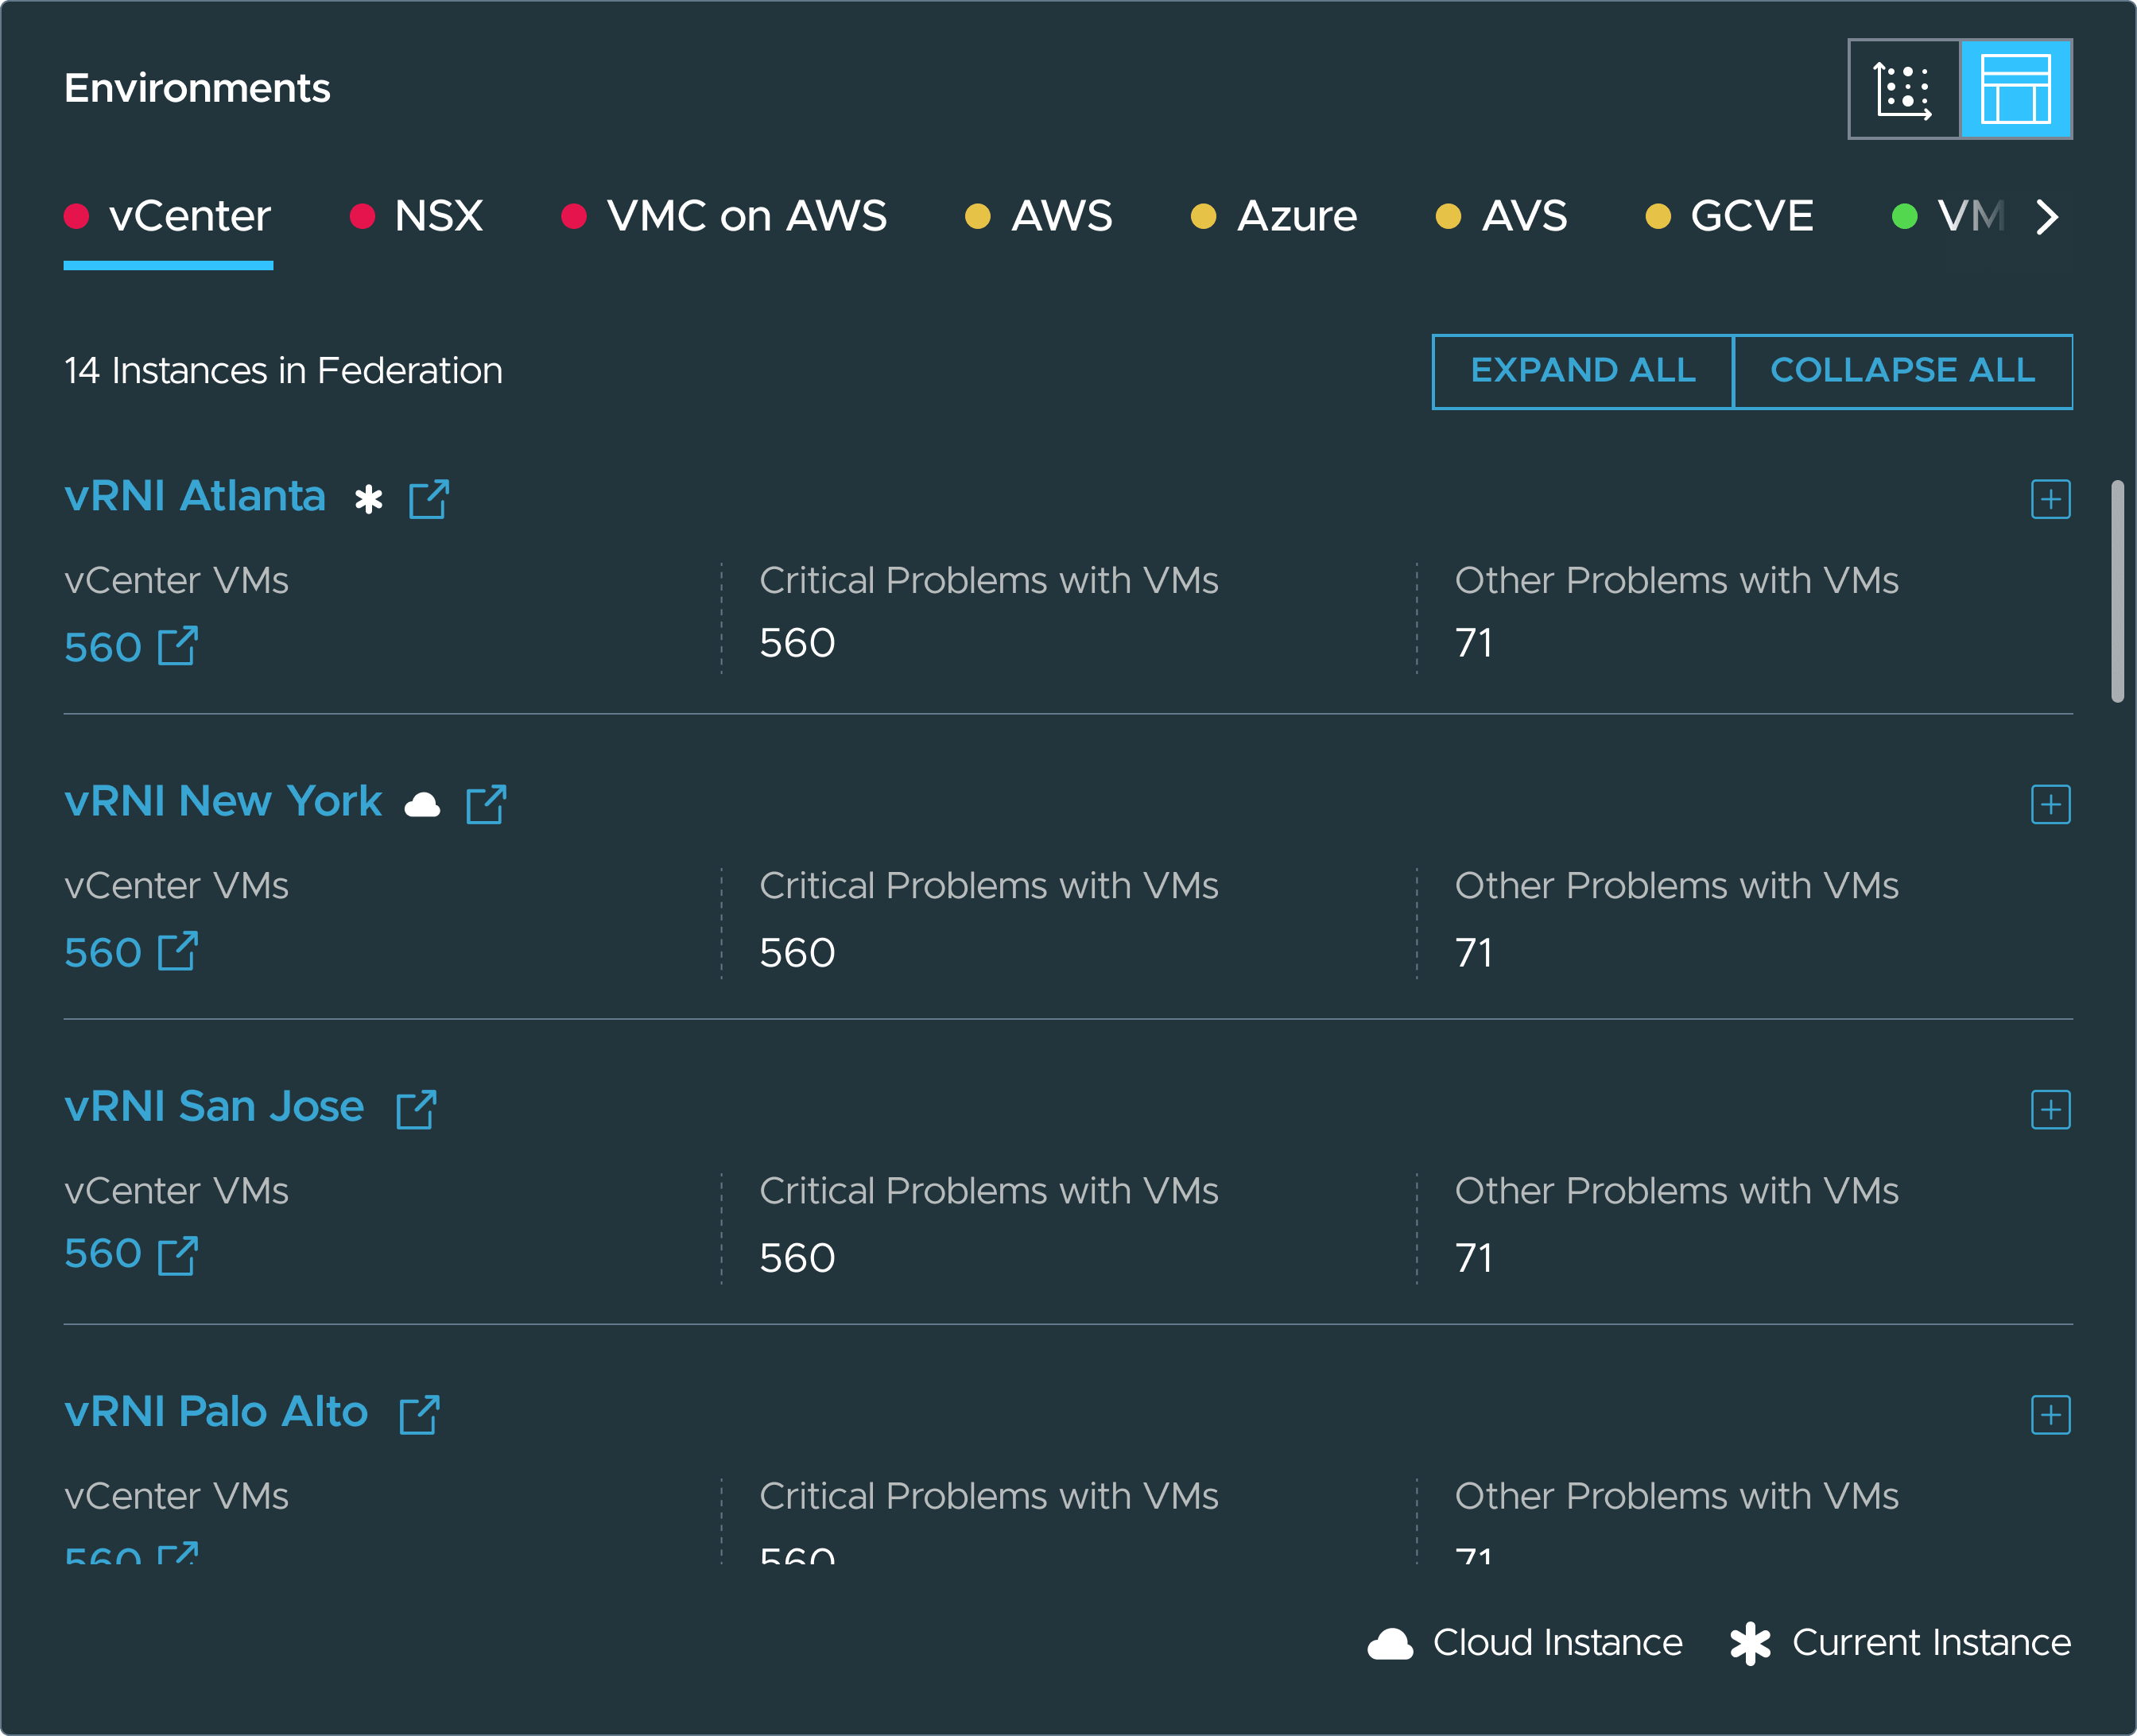Screen dimensions: 2137x1736
Task: Click the EXPAND ALL button
Action: click(1583, 371)
